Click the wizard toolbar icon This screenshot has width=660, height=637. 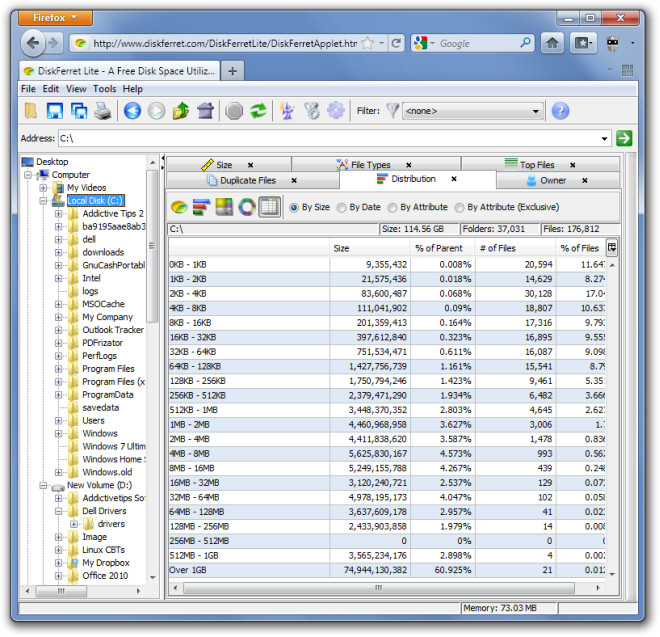[x=287, y=111]
